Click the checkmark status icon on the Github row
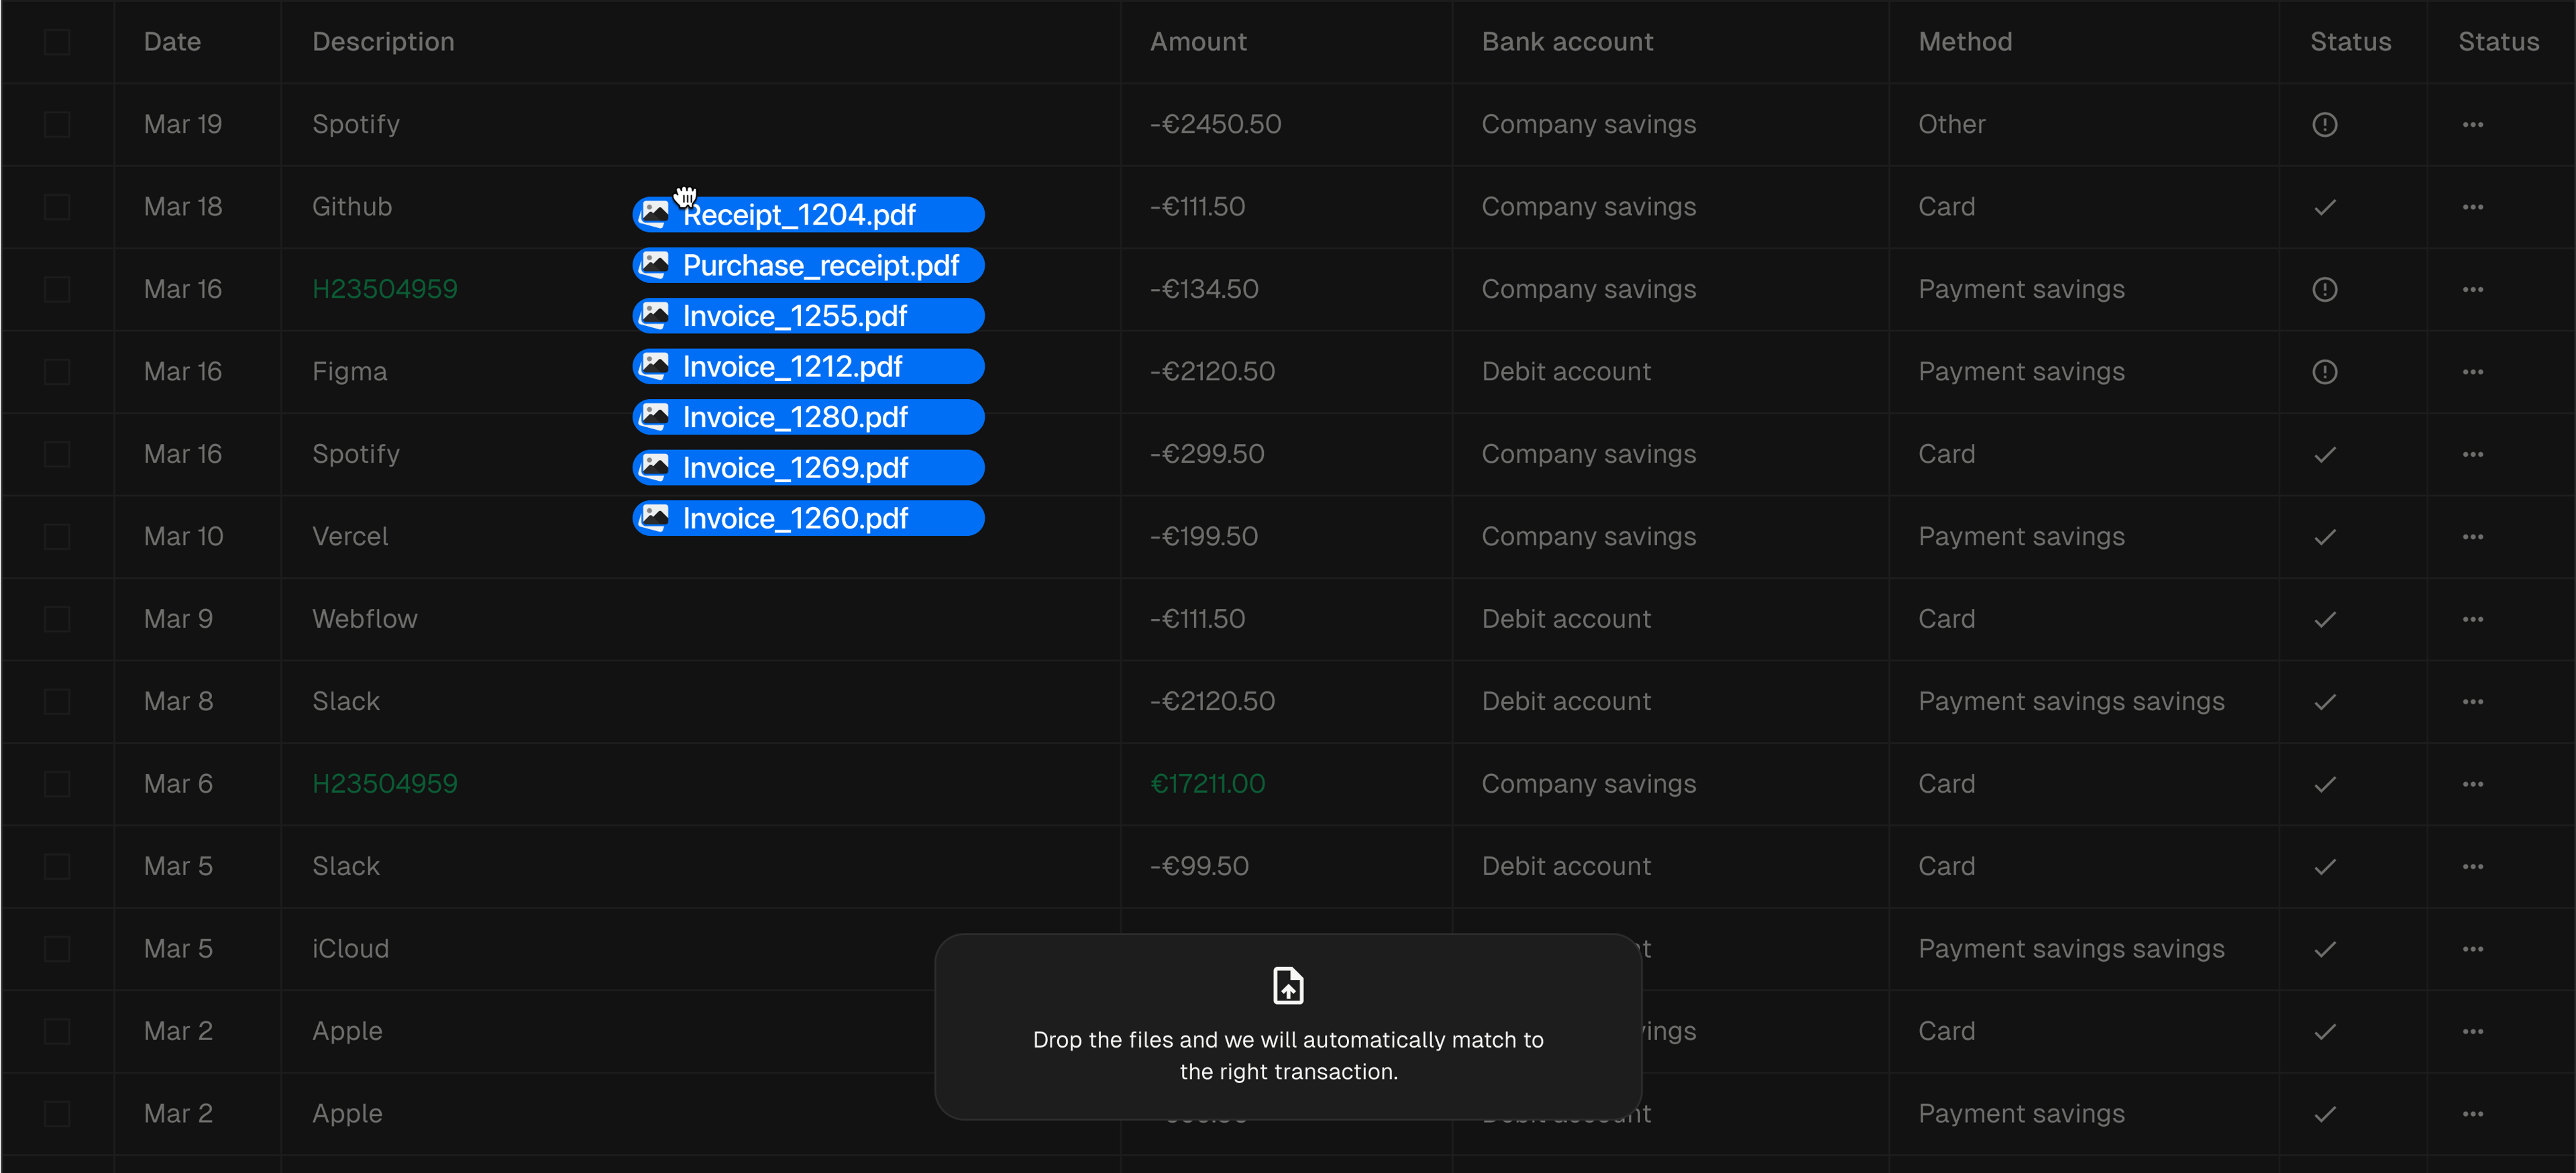 [x=2324, y=207]
